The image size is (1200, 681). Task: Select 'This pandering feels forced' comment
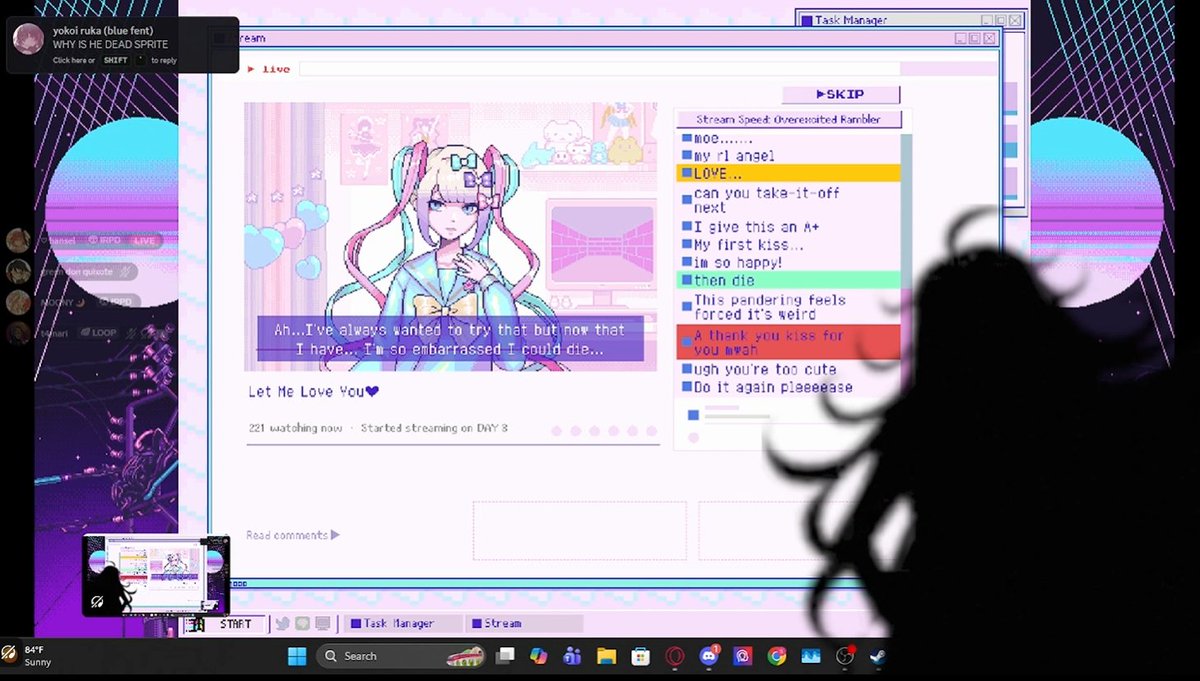point(788,307)
